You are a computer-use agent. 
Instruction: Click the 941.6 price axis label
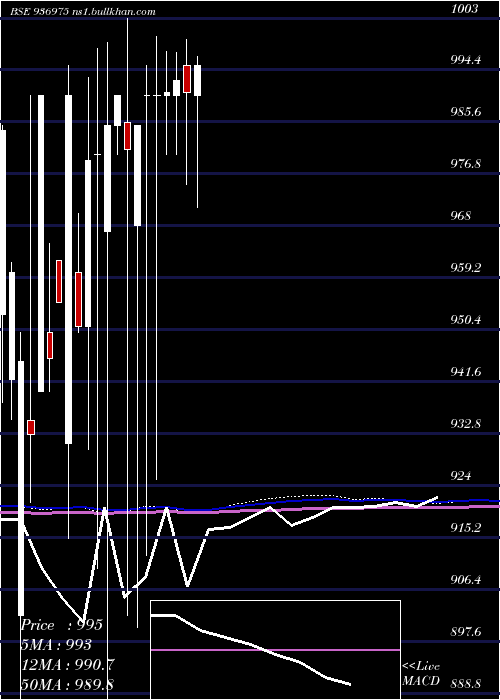pyautogui.click(x=466, y=371)
